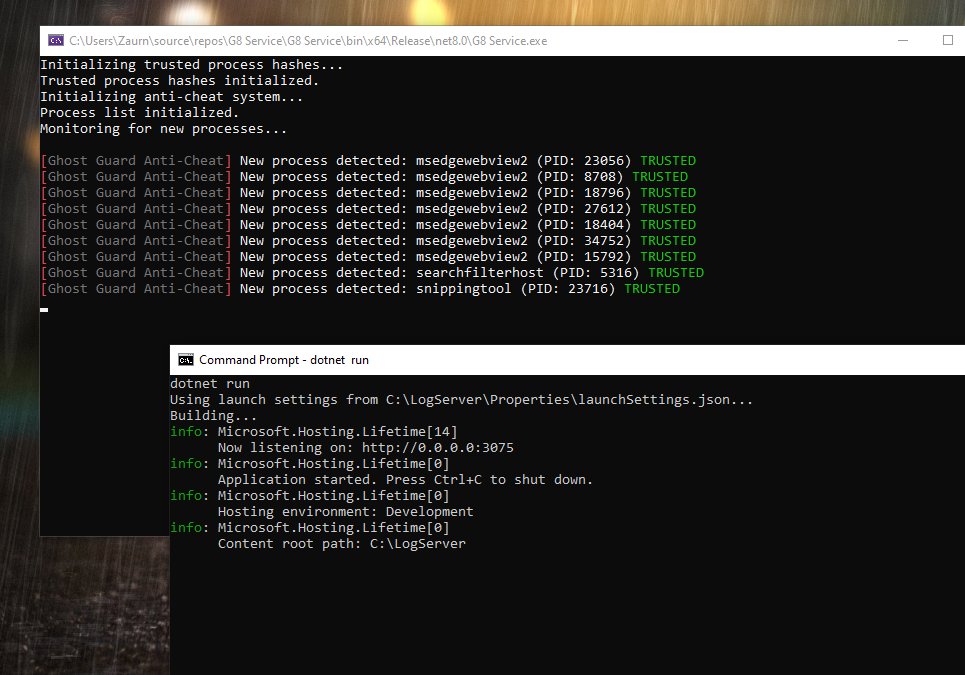
Task: Click the maximize icon on G8 Service window
Action: [x=948, y=40]
